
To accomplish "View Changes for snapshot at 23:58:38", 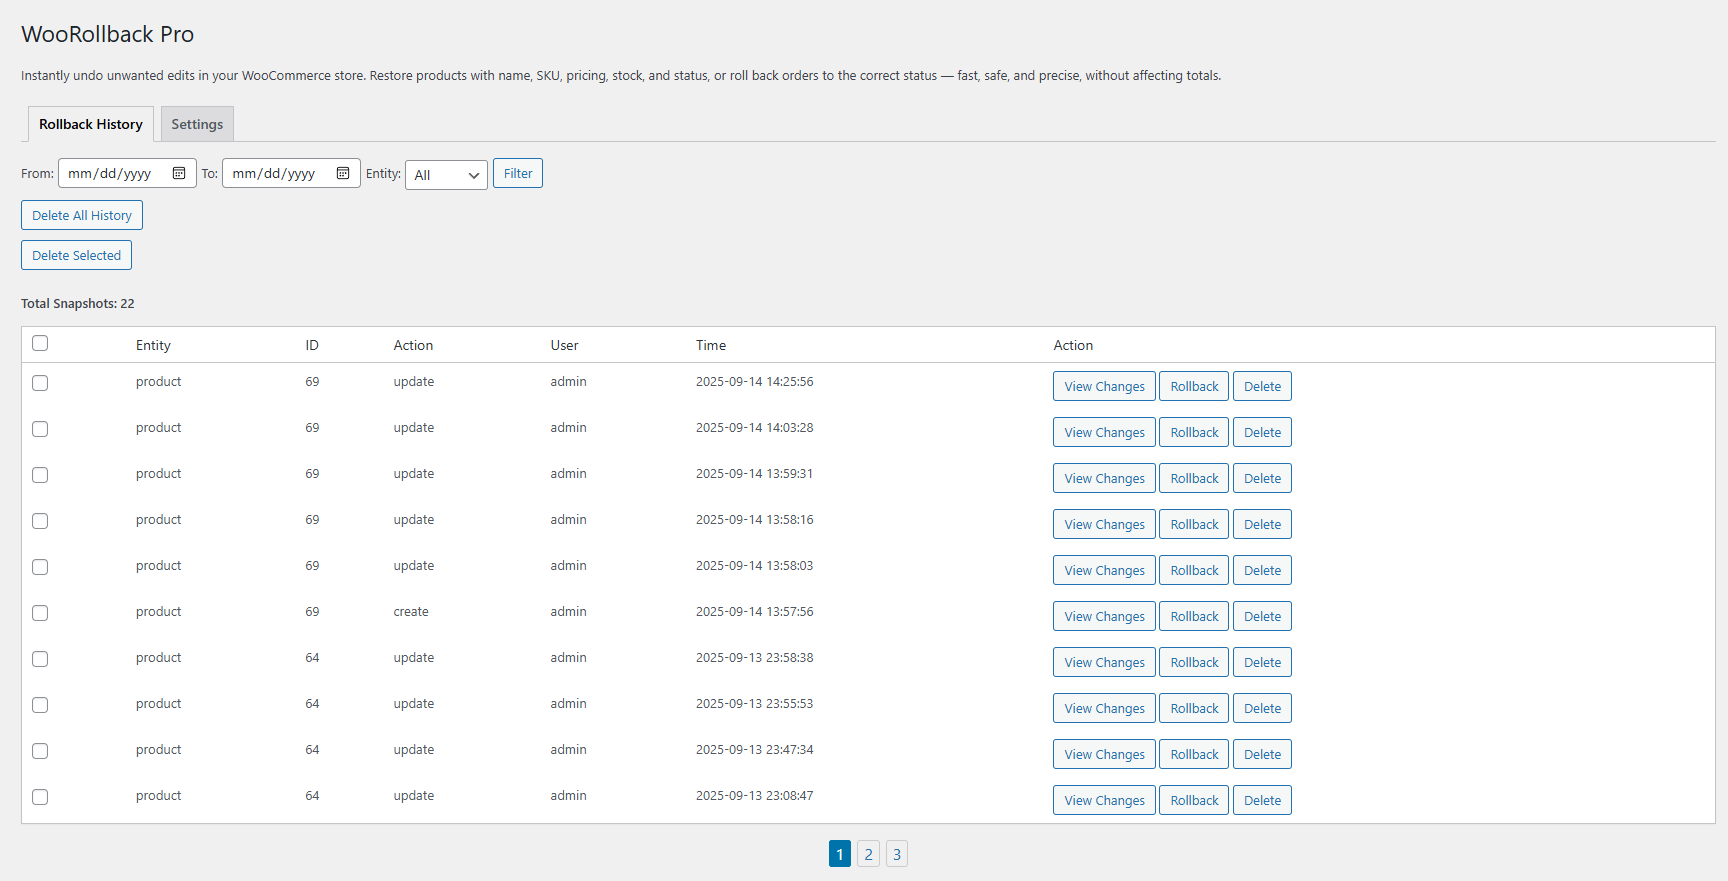I will point(1104,662).
